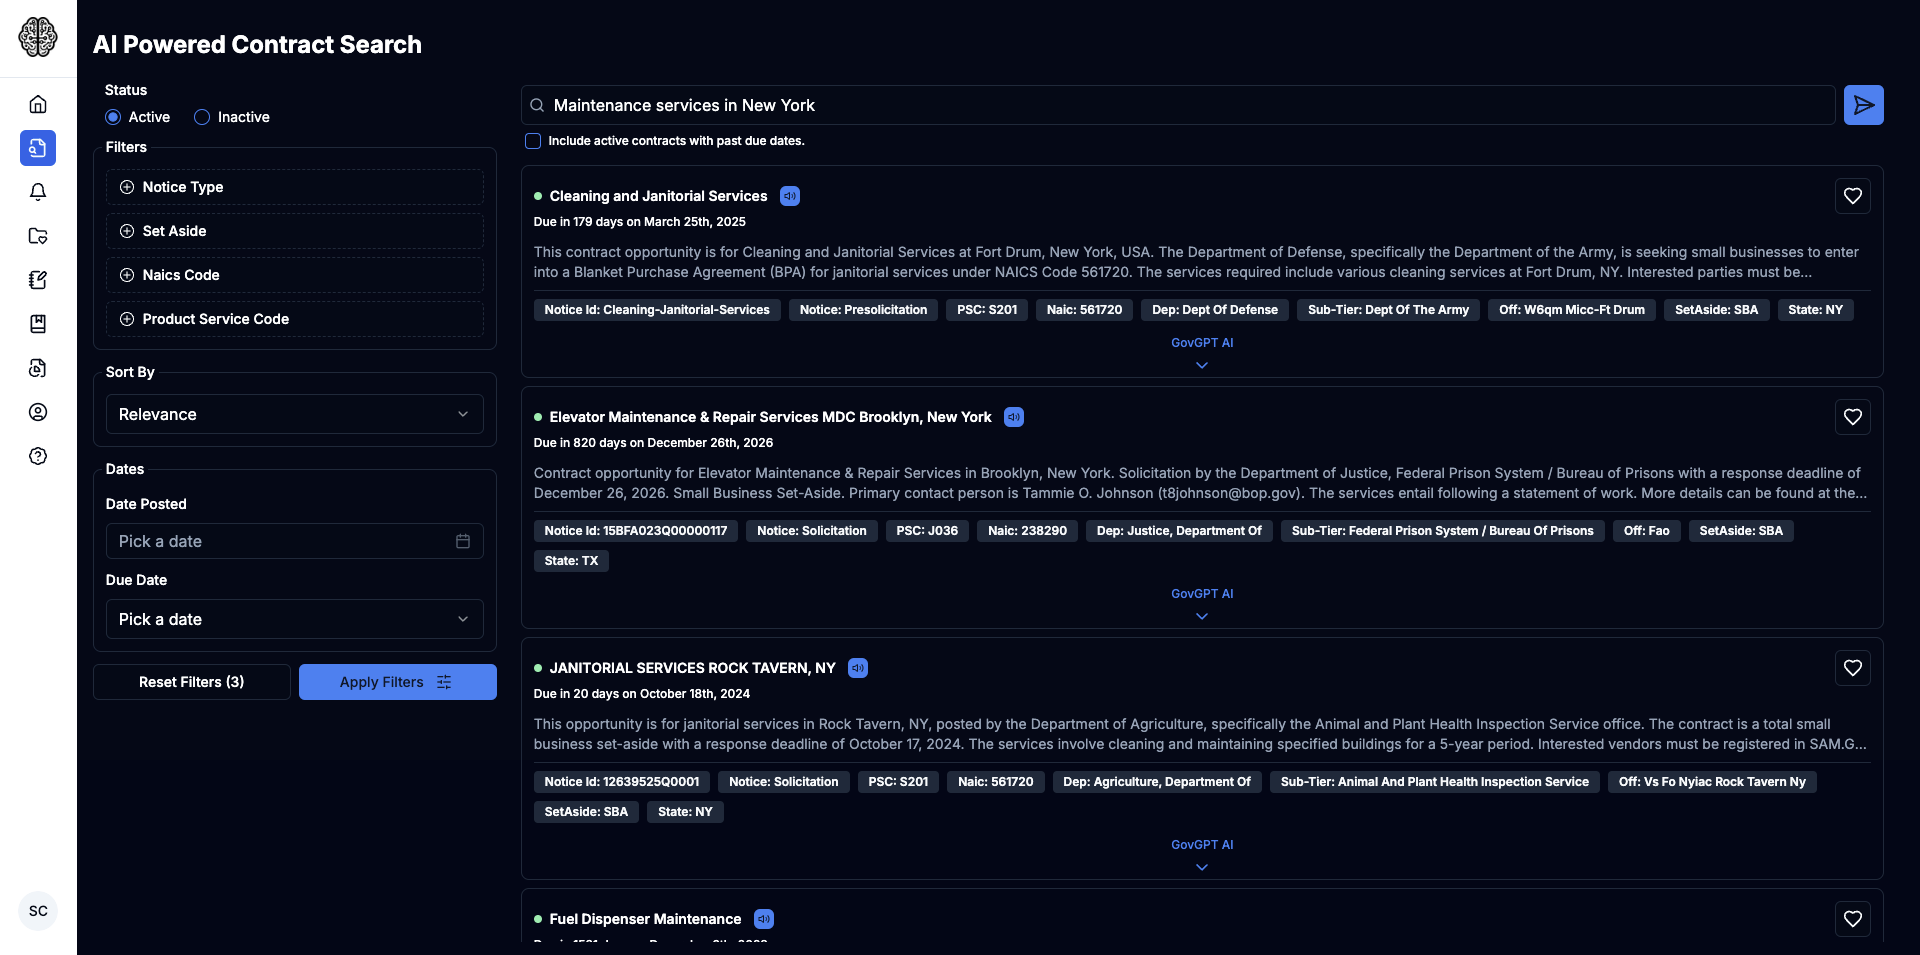
Task: Click the Date Posted pick a date field
Action: [x=295, y=541]
